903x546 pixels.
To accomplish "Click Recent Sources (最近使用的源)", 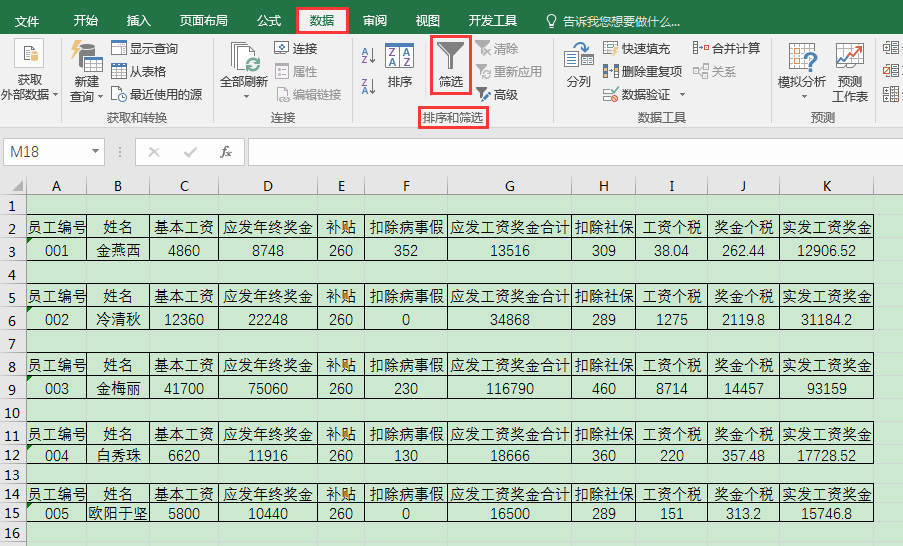I will click(156, 94).
